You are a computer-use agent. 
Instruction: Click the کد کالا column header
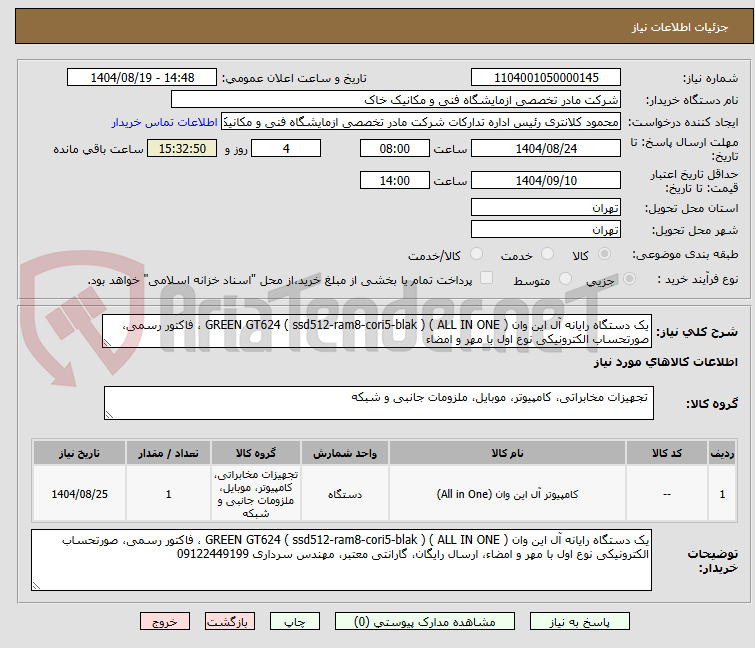pyautogui.click(x=666, y=454)
